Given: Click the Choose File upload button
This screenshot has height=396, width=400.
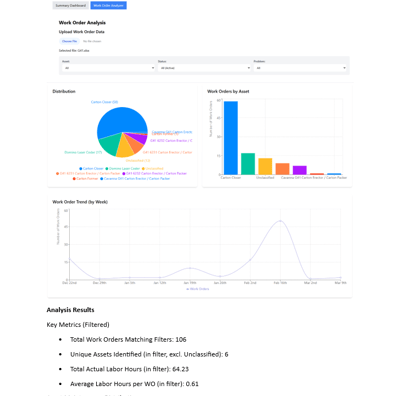Looking at the screenshot, I should (x=69, y=41).
